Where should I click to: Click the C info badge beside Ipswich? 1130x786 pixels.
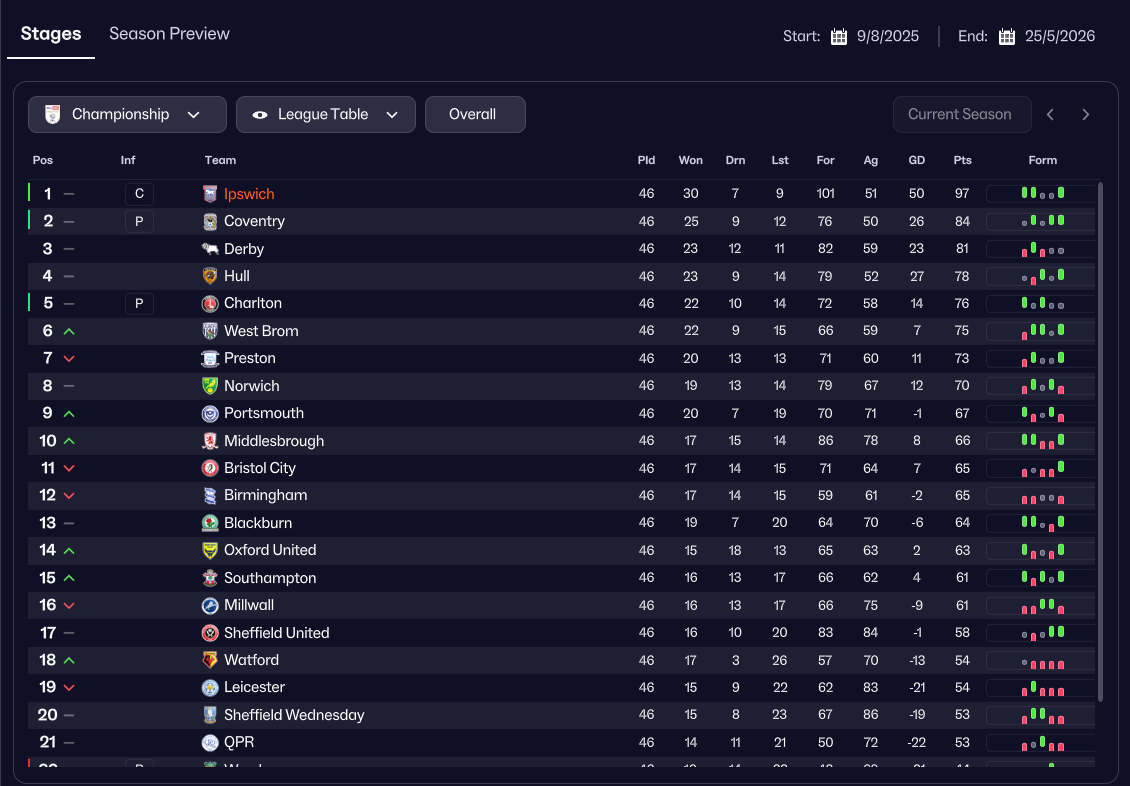click(x=139, y=194)
